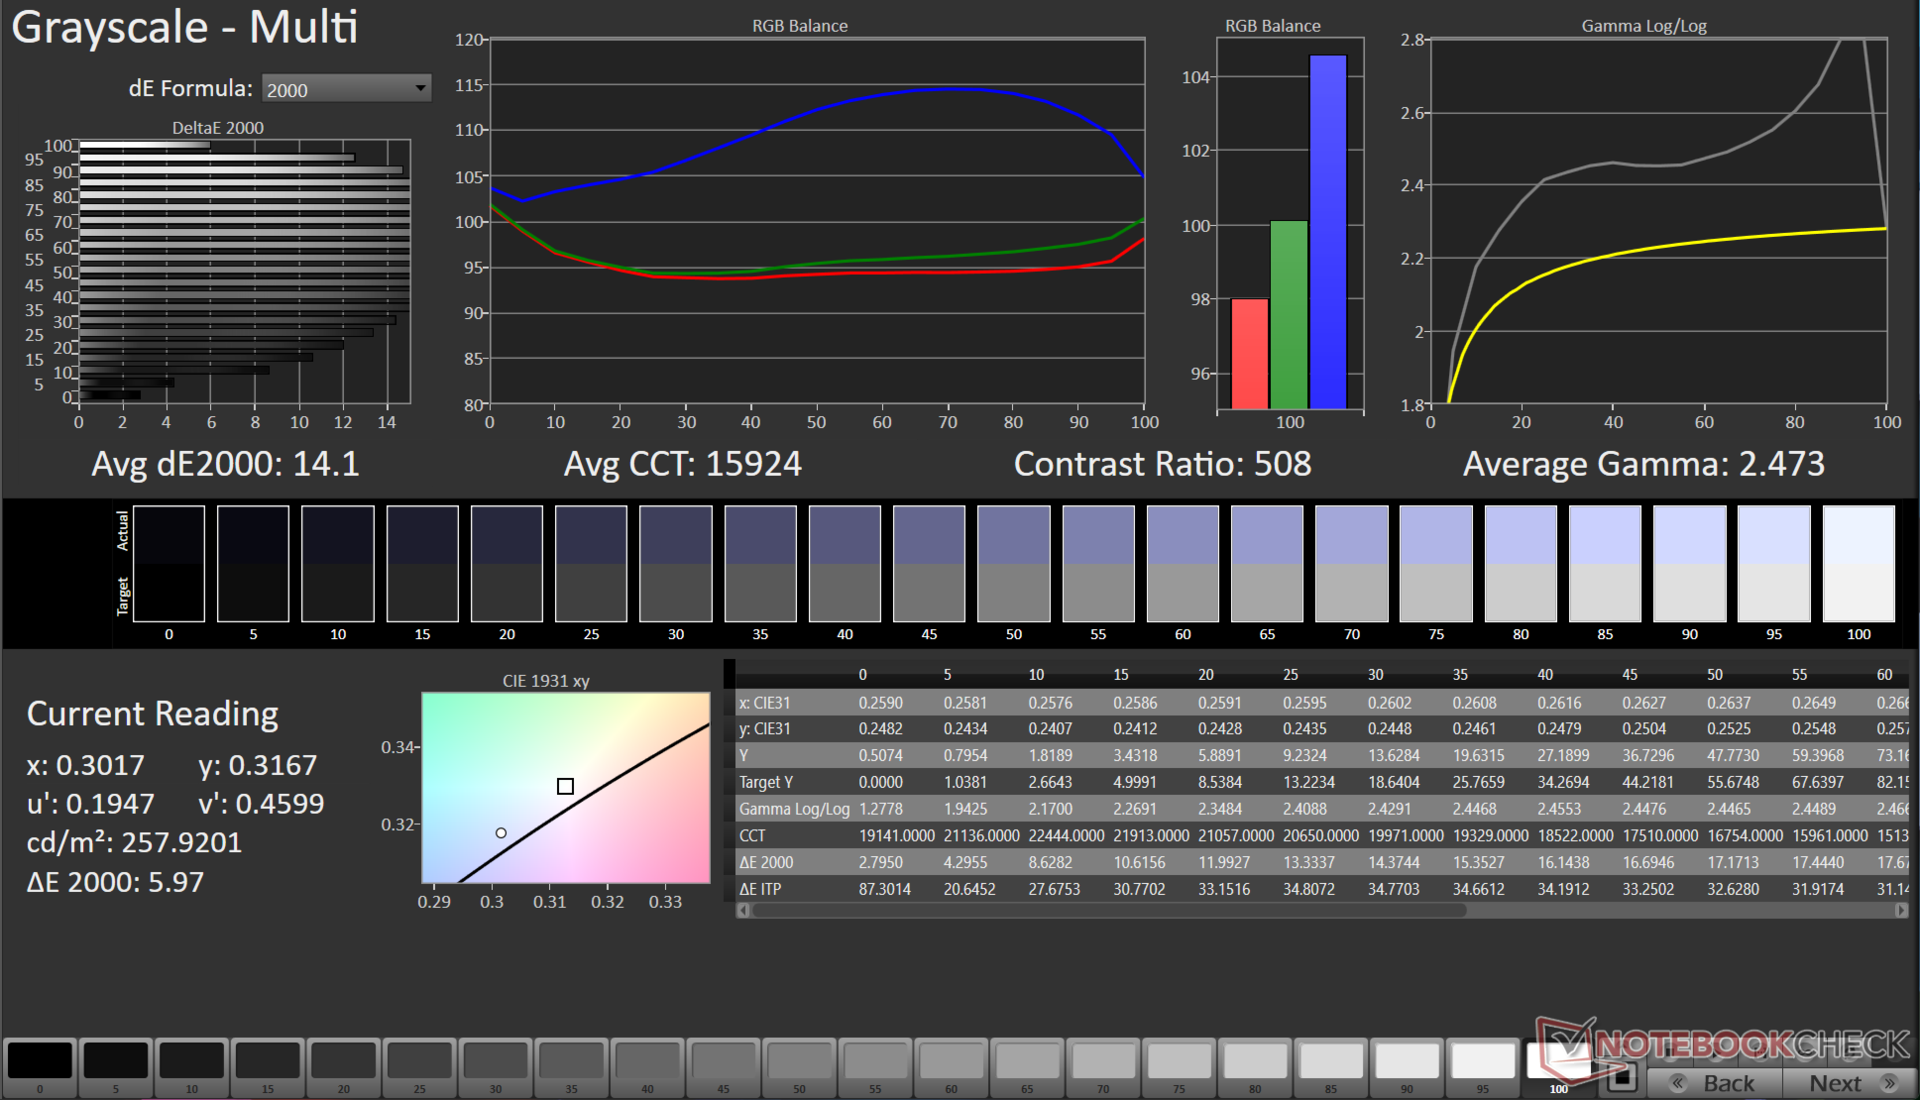The height and width of the screenshot is (1100, 1920).
Task: Click the Actual/Target swatch labeled 85
Action: click(1605, 563)
